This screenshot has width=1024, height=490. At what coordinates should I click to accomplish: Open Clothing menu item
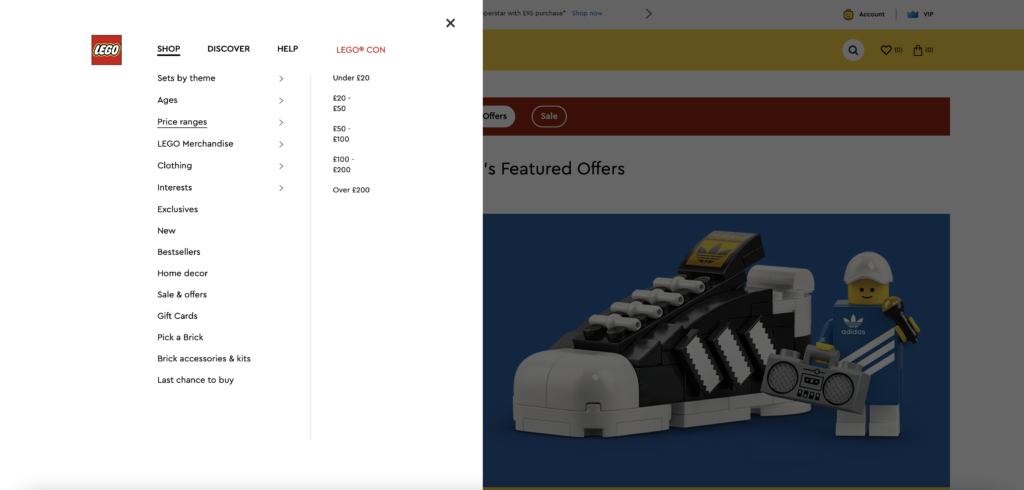pyautogui.click(x=174, y=165)
